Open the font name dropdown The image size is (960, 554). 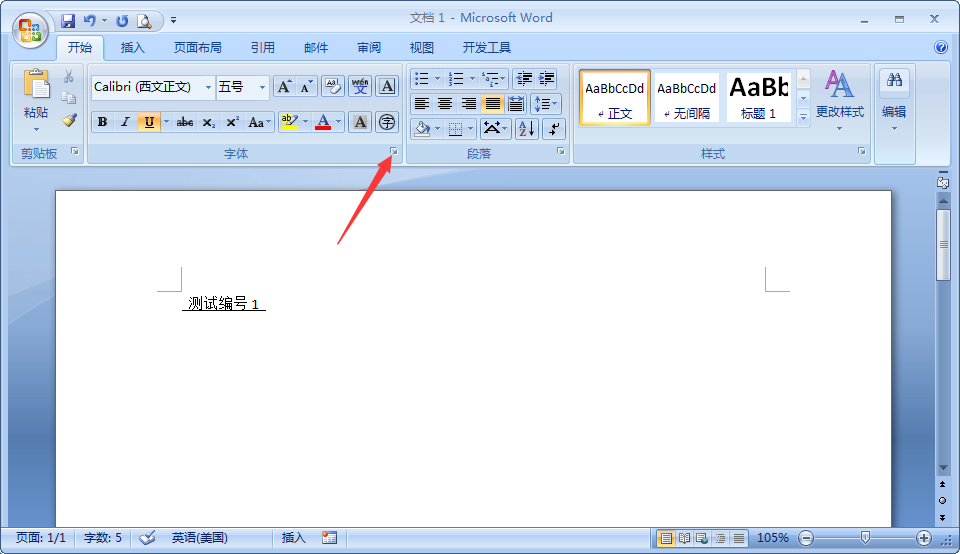click(209, 88)
